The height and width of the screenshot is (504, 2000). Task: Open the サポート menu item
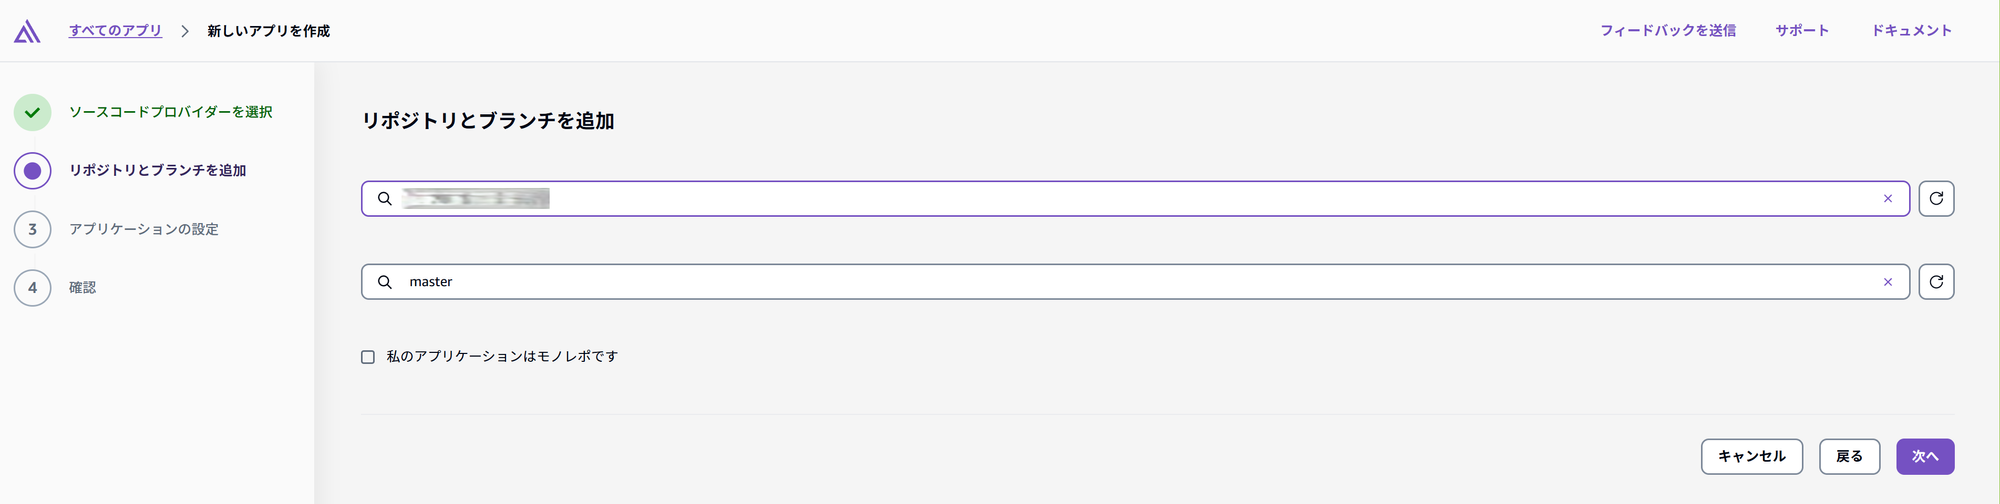click(x=1802, y=31)
